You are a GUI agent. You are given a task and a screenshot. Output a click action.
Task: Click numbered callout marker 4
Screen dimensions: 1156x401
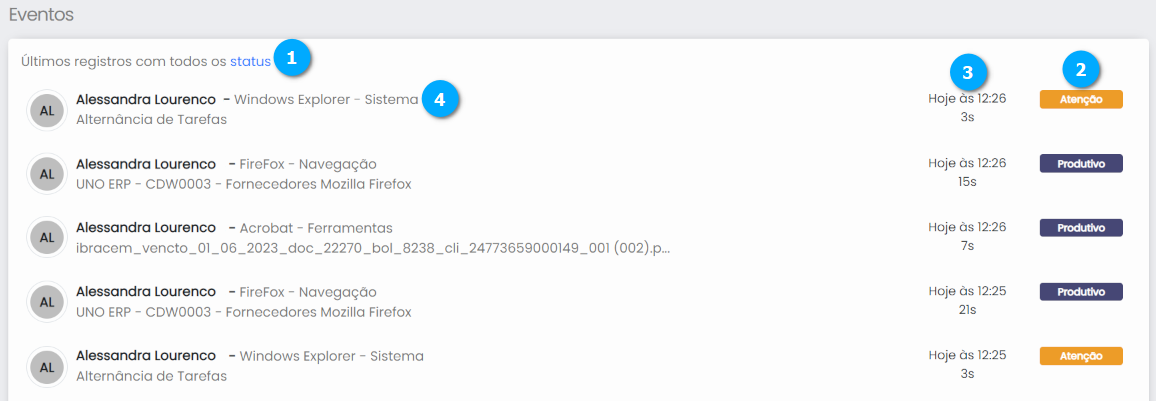point(440,99)
